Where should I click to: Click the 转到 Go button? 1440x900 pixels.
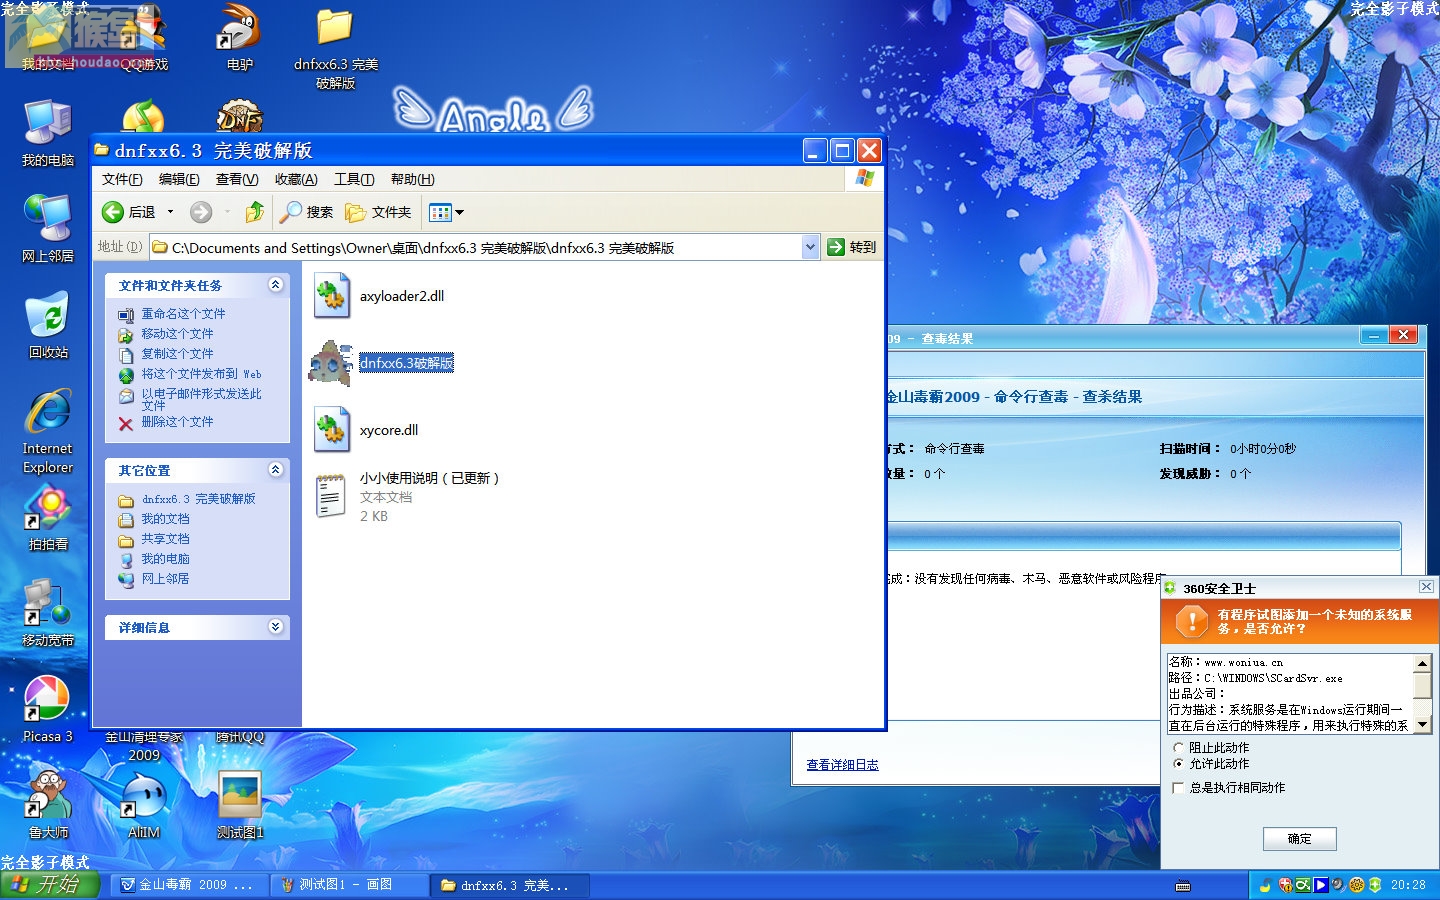point(852,247)
